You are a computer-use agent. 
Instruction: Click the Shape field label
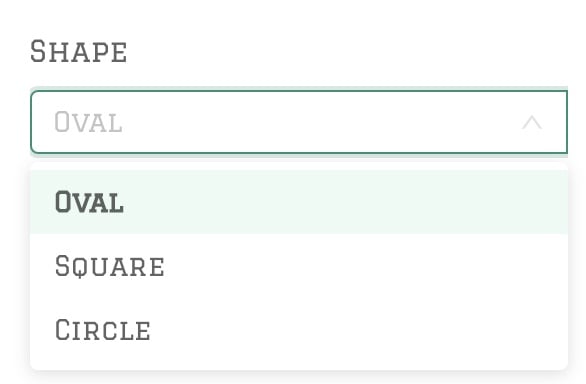pyautogui.click(x=79, y=52)
